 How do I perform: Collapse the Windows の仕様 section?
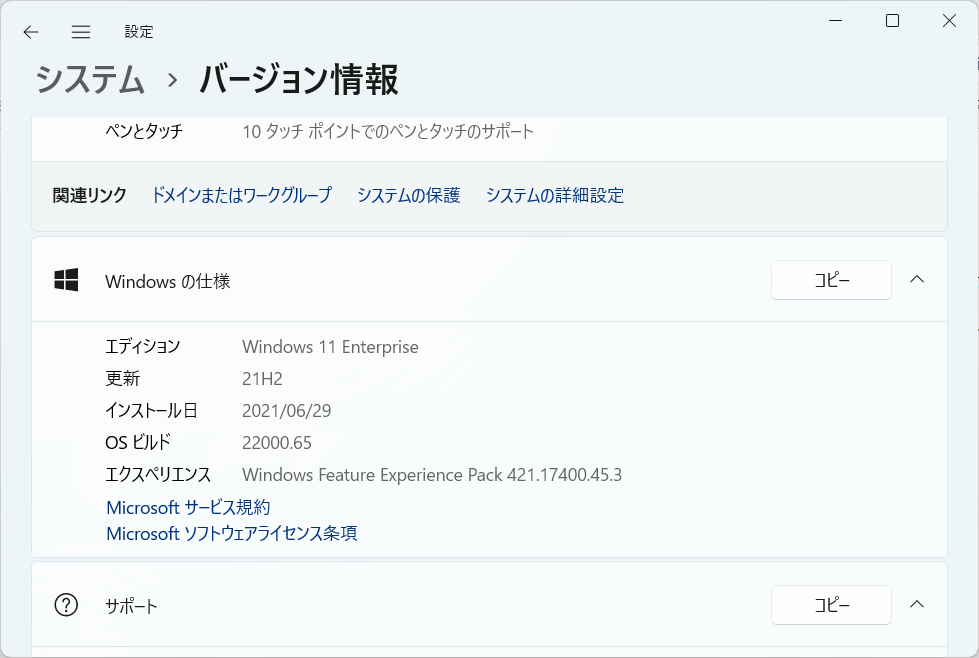pos(917,279)
